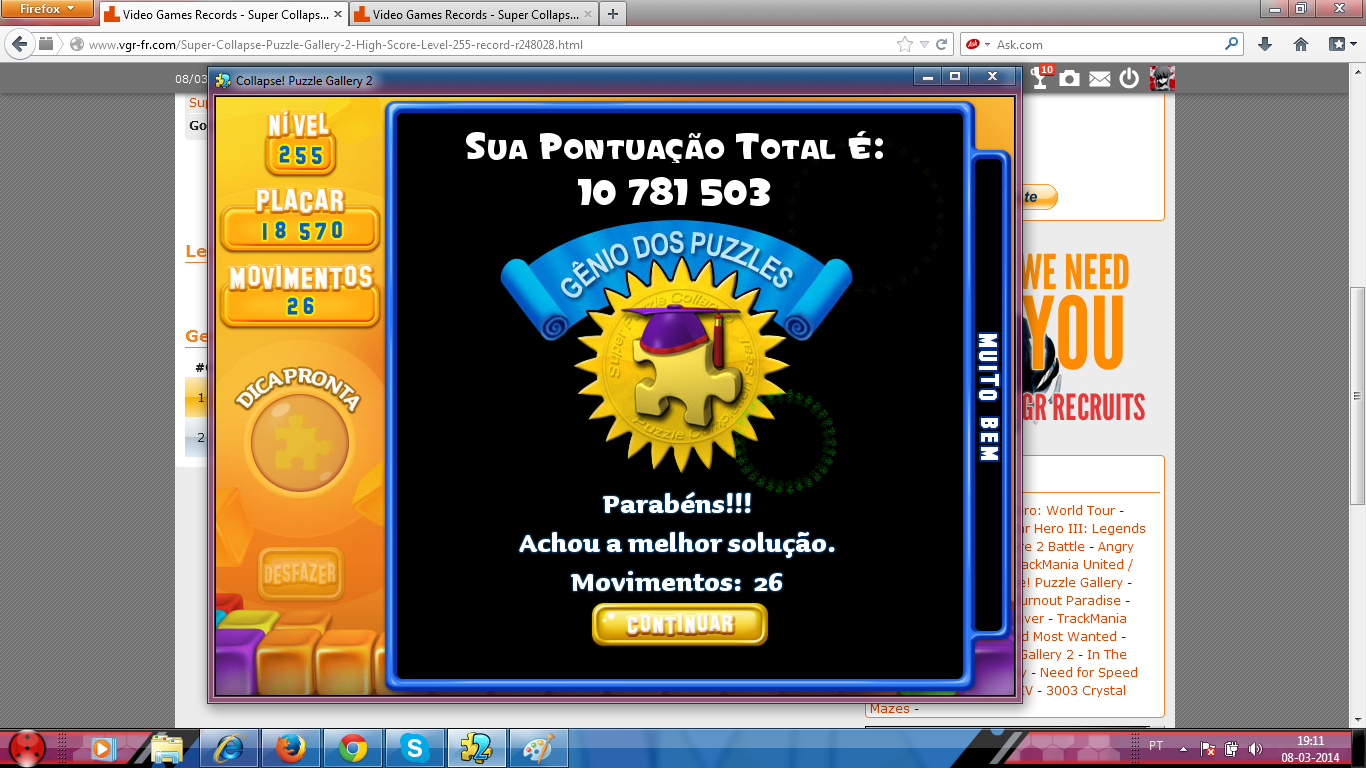Click the trophy notifications icon with badge
Screen dimensions: 1366x768
(x=1041, y=78)
